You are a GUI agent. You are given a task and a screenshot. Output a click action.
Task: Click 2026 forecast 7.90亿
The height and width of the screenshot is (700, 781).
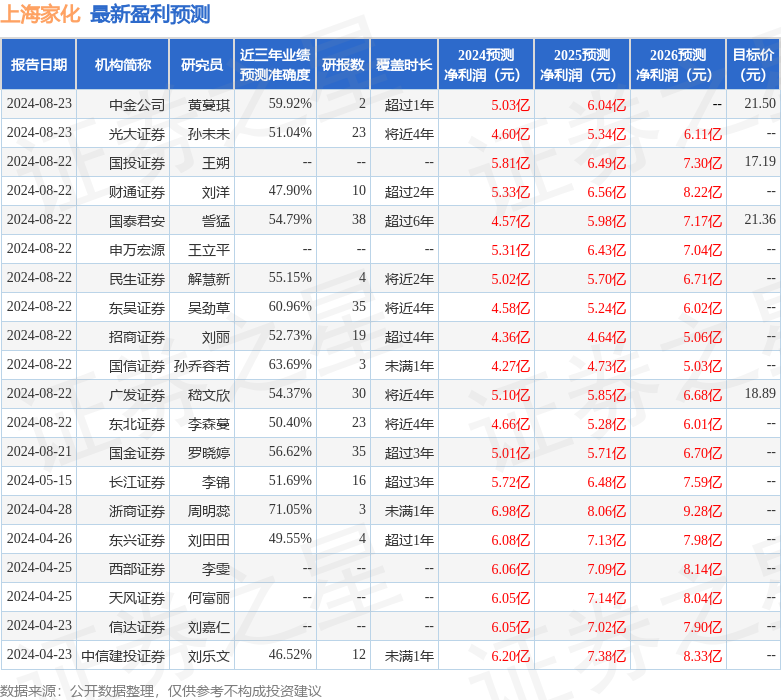[702, 627]
